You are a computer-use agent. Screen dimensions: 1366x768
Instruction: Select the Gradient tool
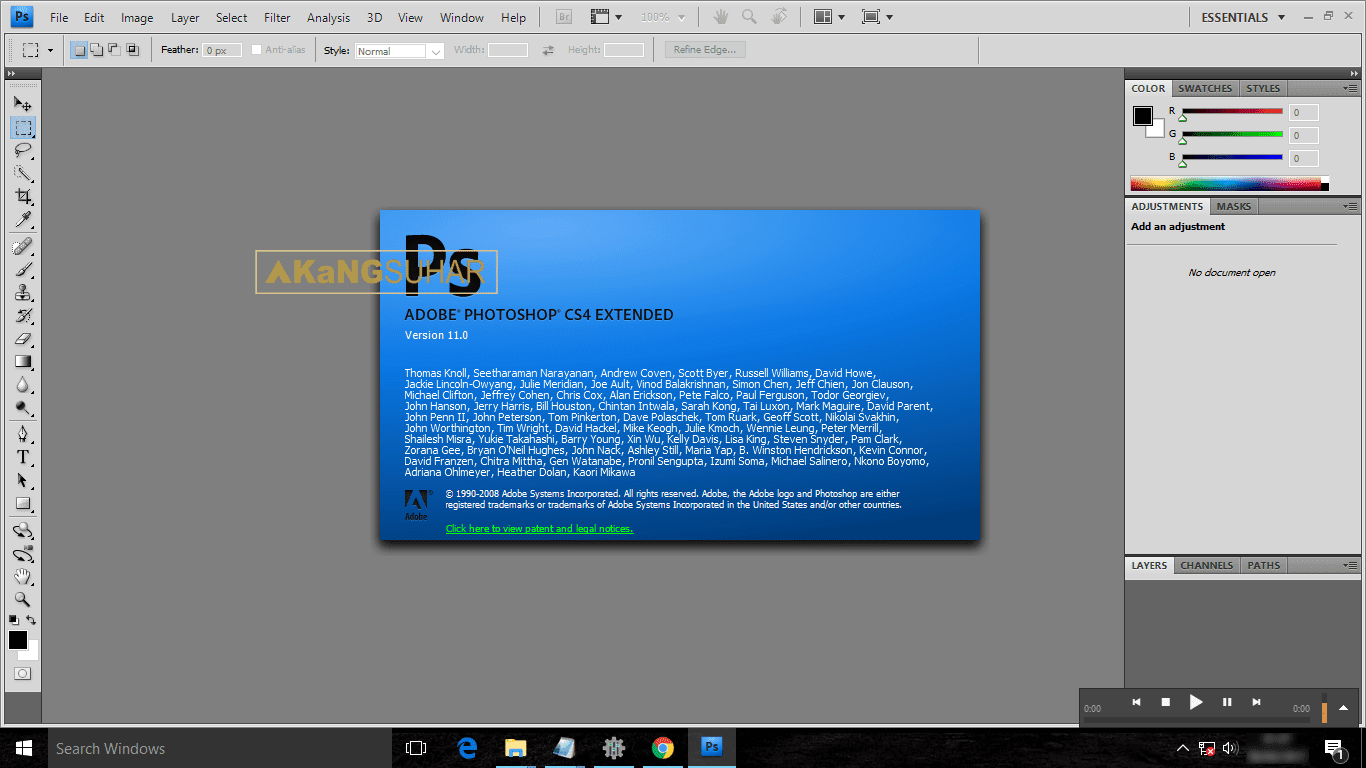pyautogui.click(x=22, y=362)
